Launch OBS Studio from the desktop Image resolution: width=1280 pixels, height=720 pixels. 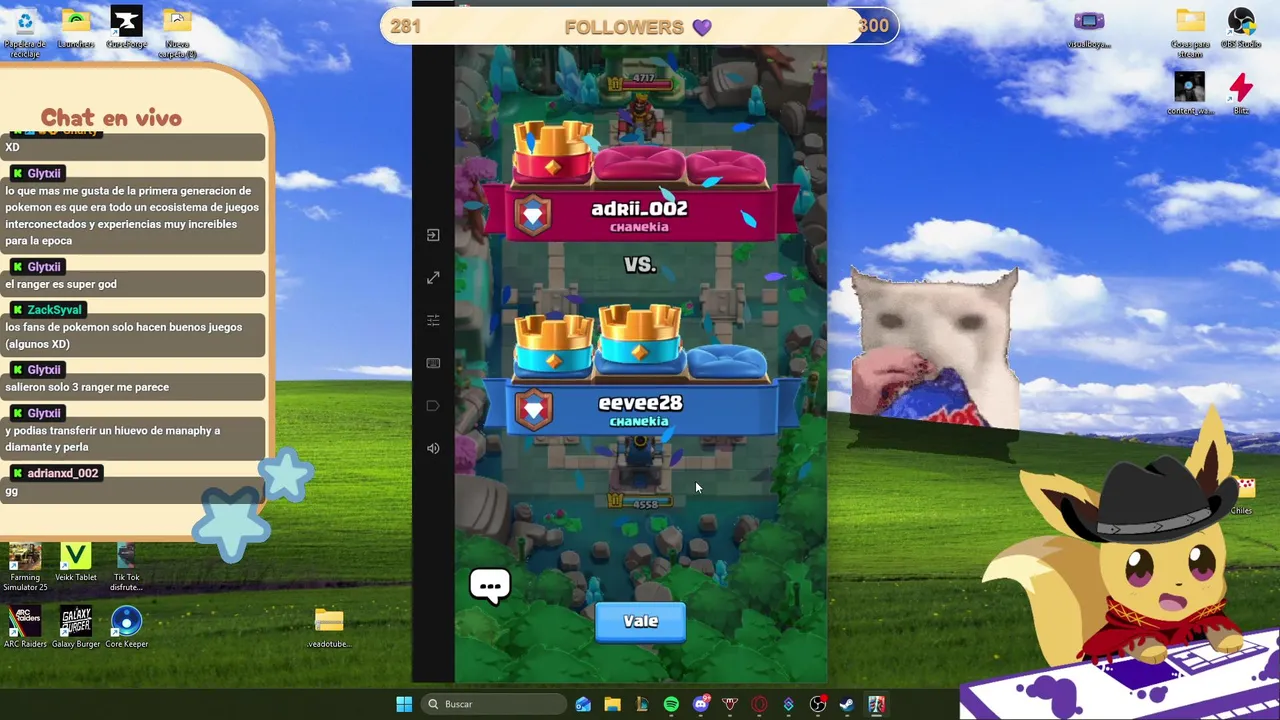pos(1241,29)
